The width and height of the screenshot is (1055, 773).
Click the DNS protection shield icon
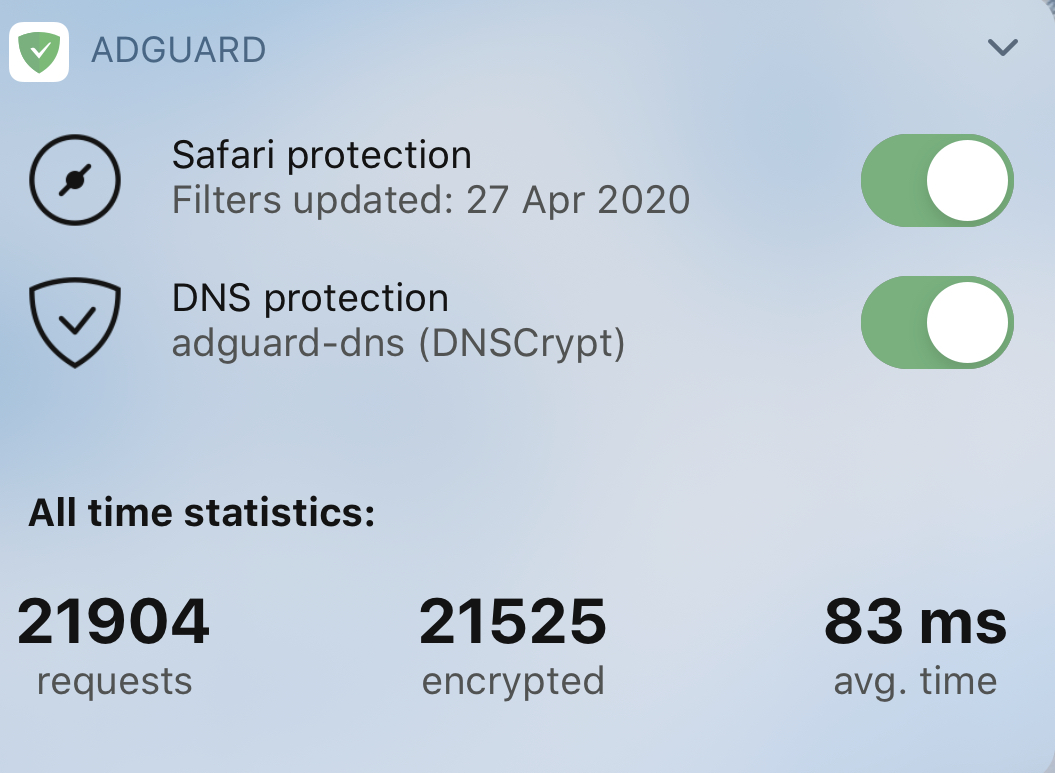click(x=75, y=320)
